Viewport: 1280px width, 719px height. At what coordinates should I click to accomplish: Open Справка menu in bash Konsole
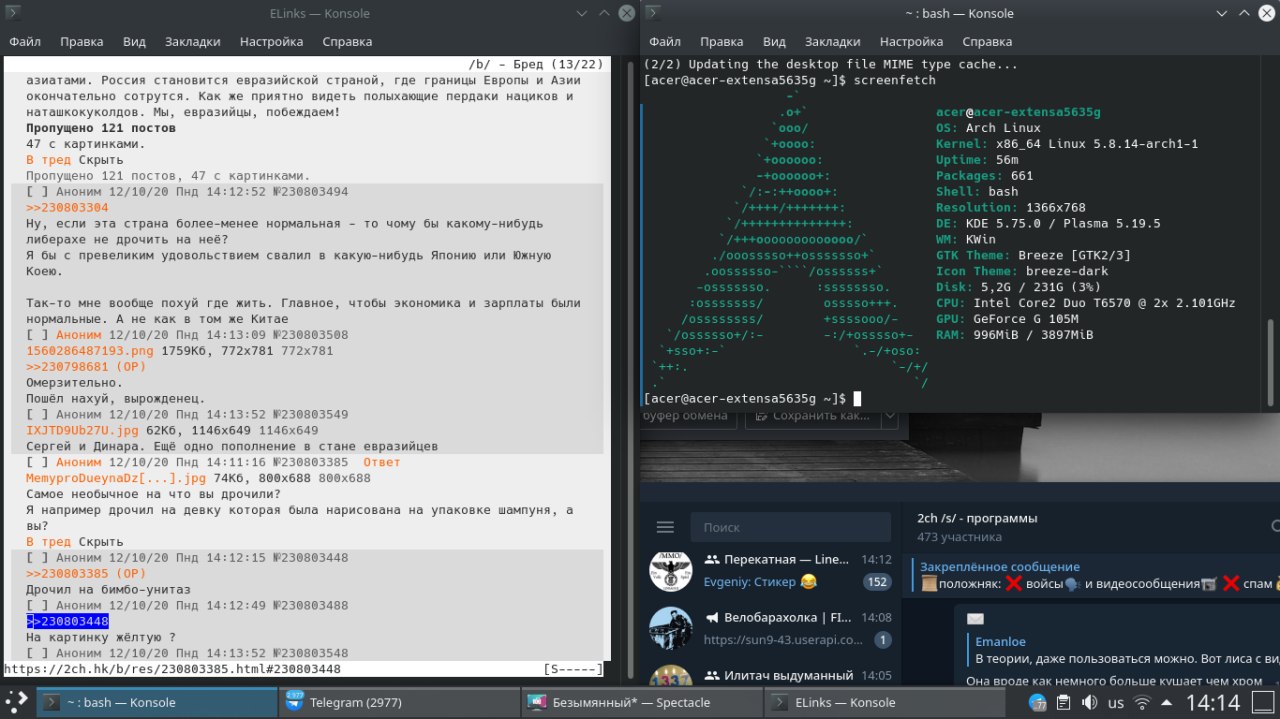click(x=987, y=42)
